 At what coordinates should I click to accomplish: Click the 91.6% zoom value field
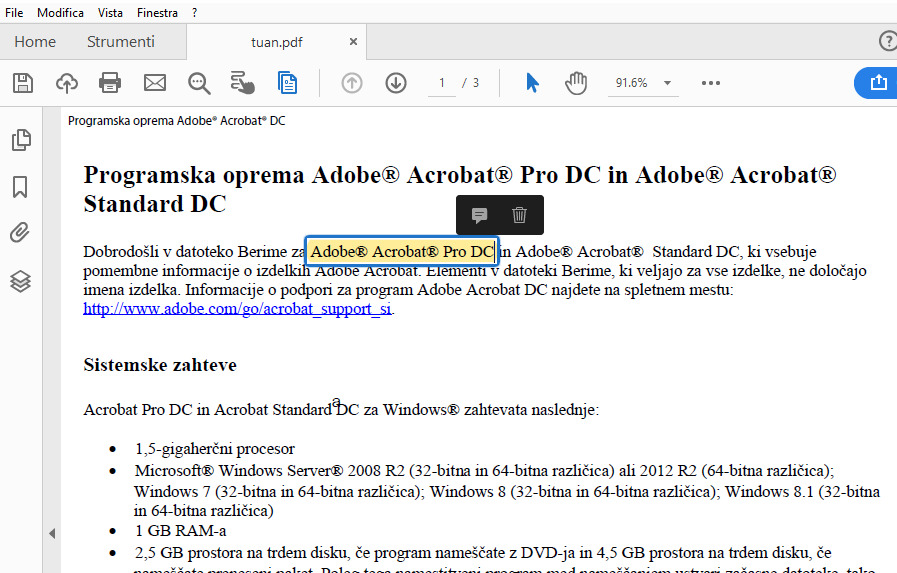[x=632, y=83]
